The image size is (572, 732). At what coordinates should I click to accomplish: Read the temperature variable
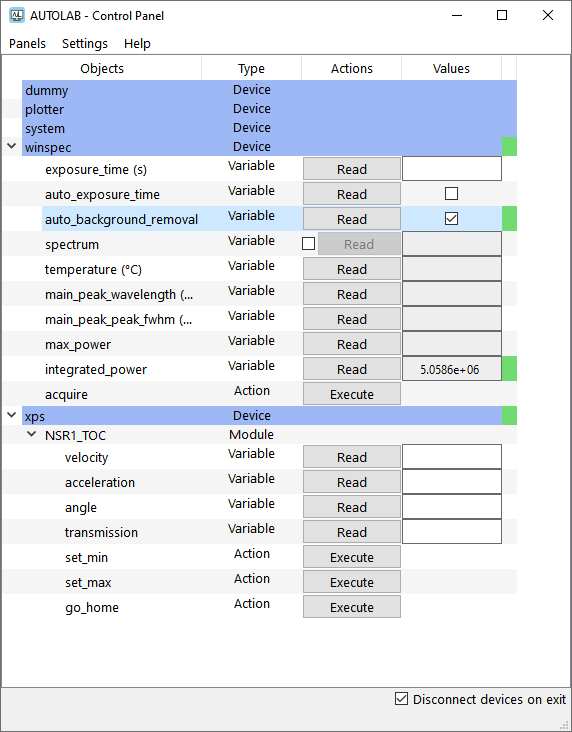[352, 269]
